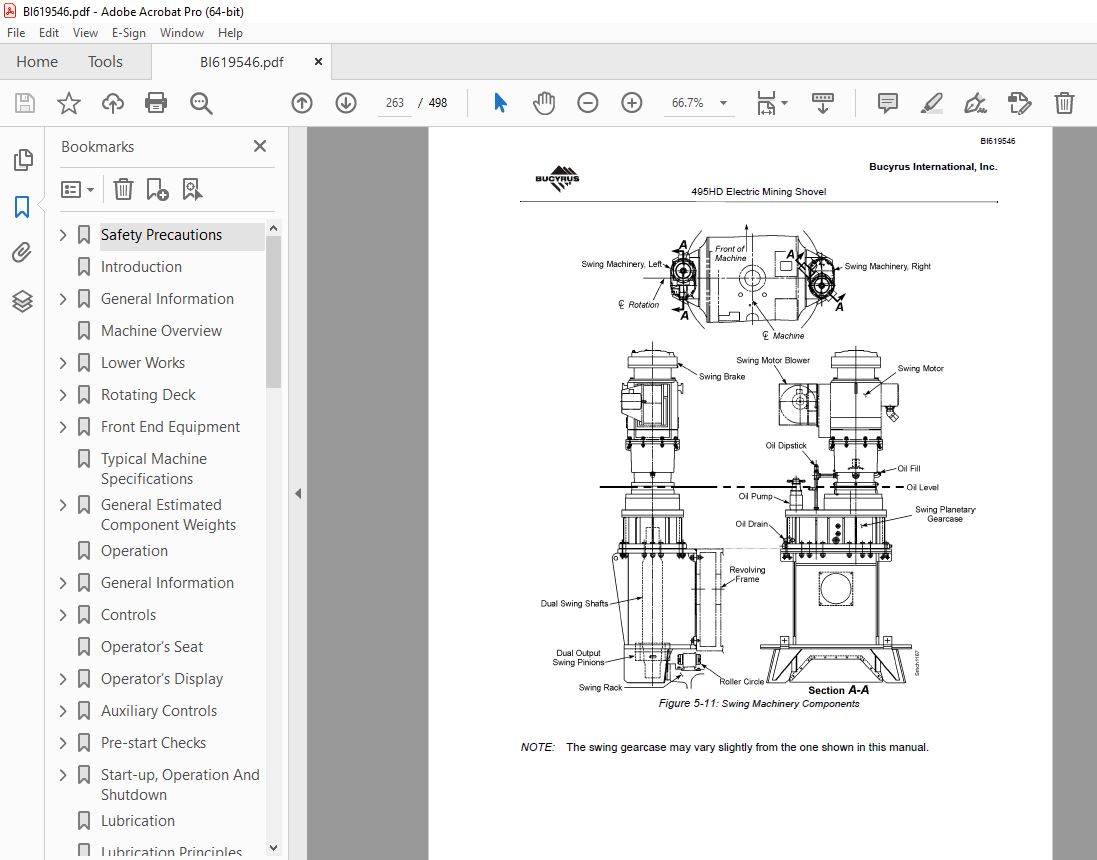Expand the Auxiliary Controls bookmark
Screen dimensions: 1097x860
pos(63,711)
